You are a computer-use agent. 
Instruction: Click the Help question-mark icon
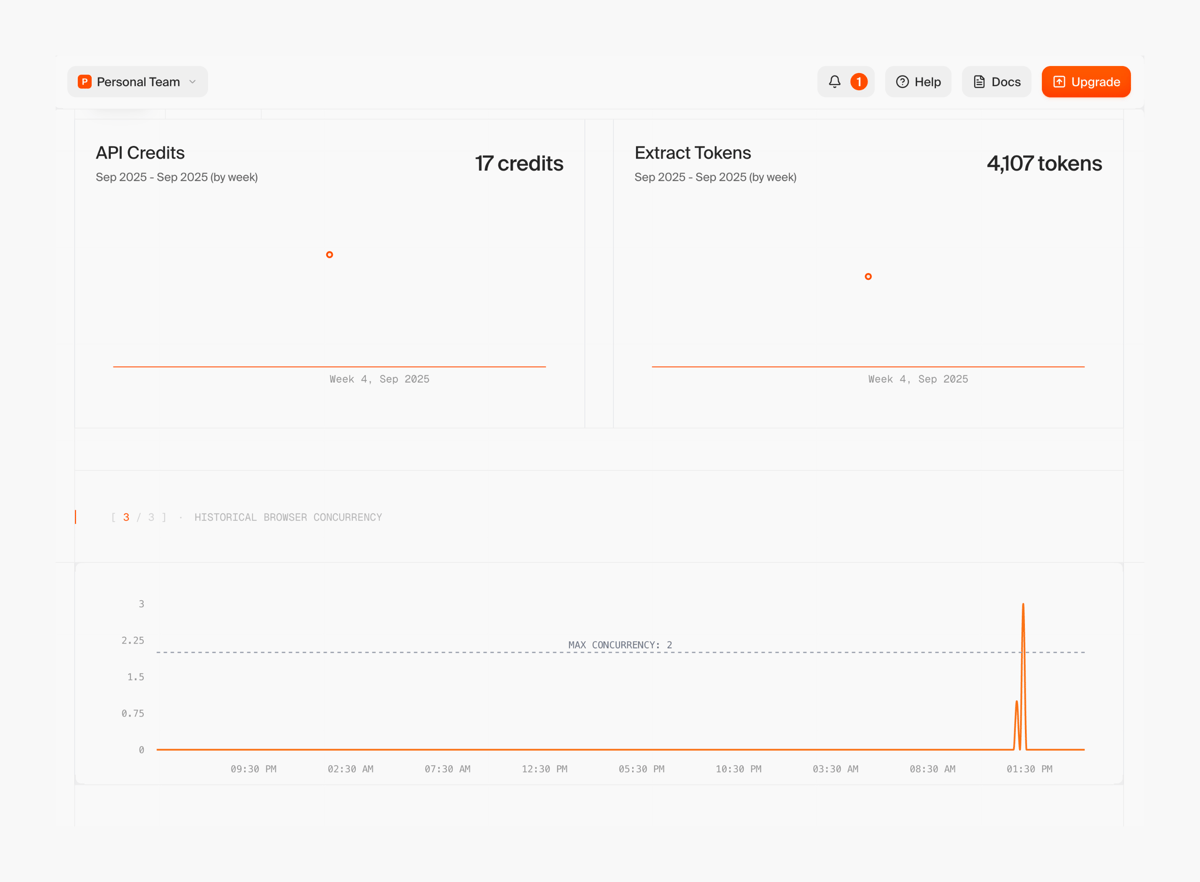903,81
